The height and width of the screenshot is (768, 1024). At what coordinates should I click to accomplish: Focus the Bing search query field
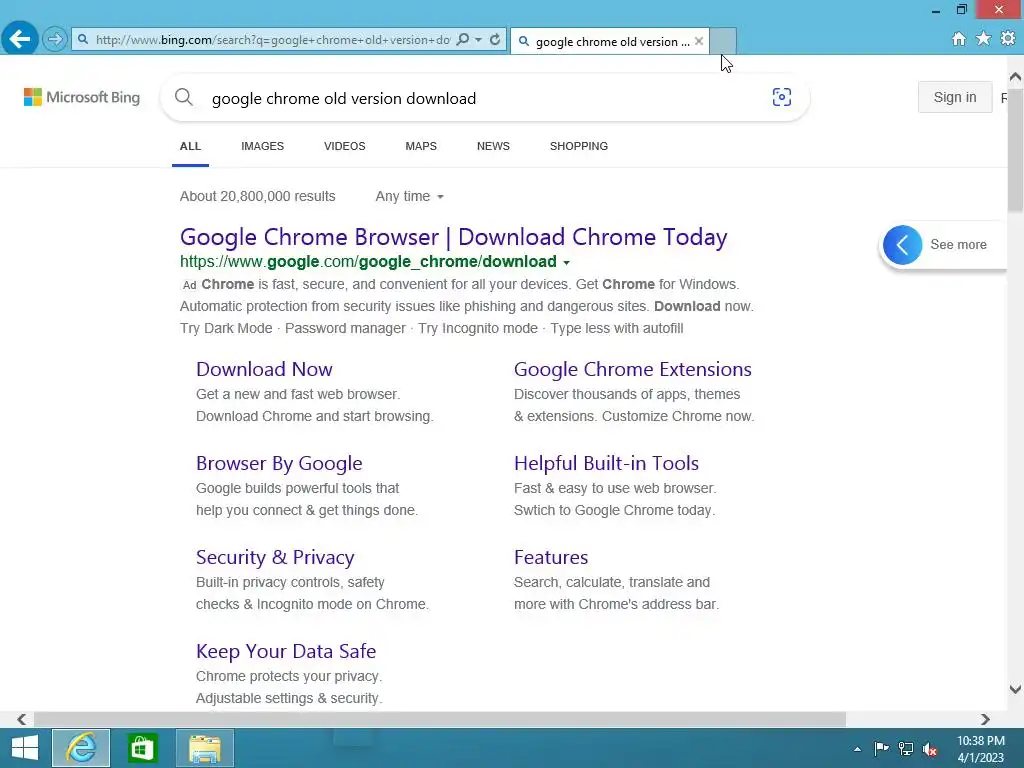[x=483, y=99]
